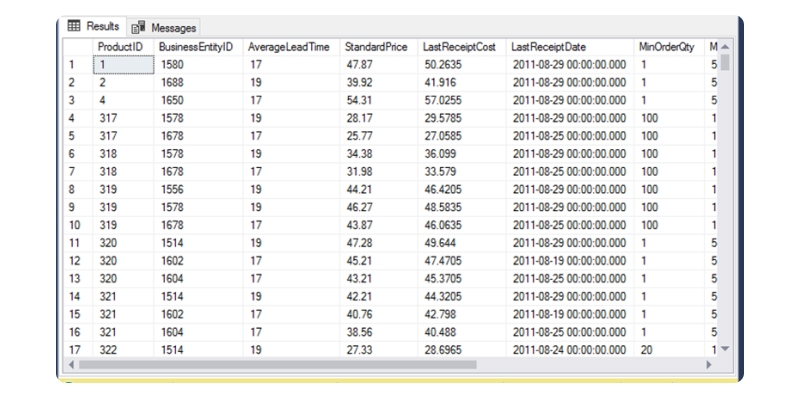This screenshot has height=400, width=800.
Task: Click the top-left select-all grid corner
Action: point(76,47)
